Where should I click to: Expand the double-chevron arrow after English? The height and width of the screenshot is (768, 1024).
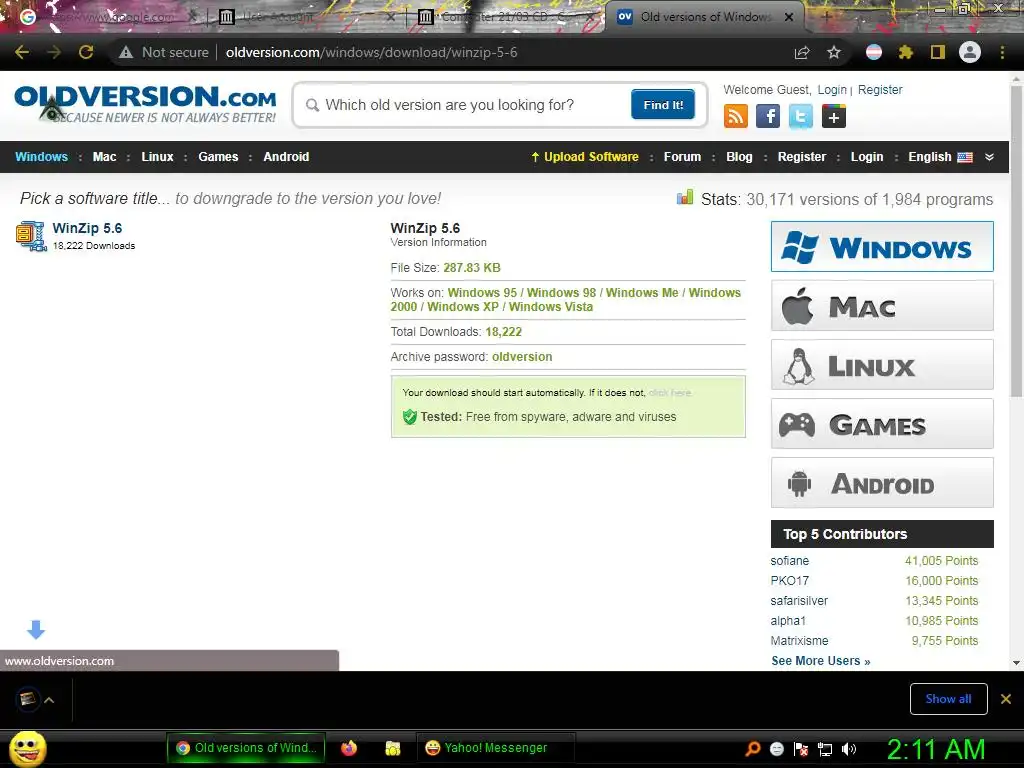(x=989, y=157)
